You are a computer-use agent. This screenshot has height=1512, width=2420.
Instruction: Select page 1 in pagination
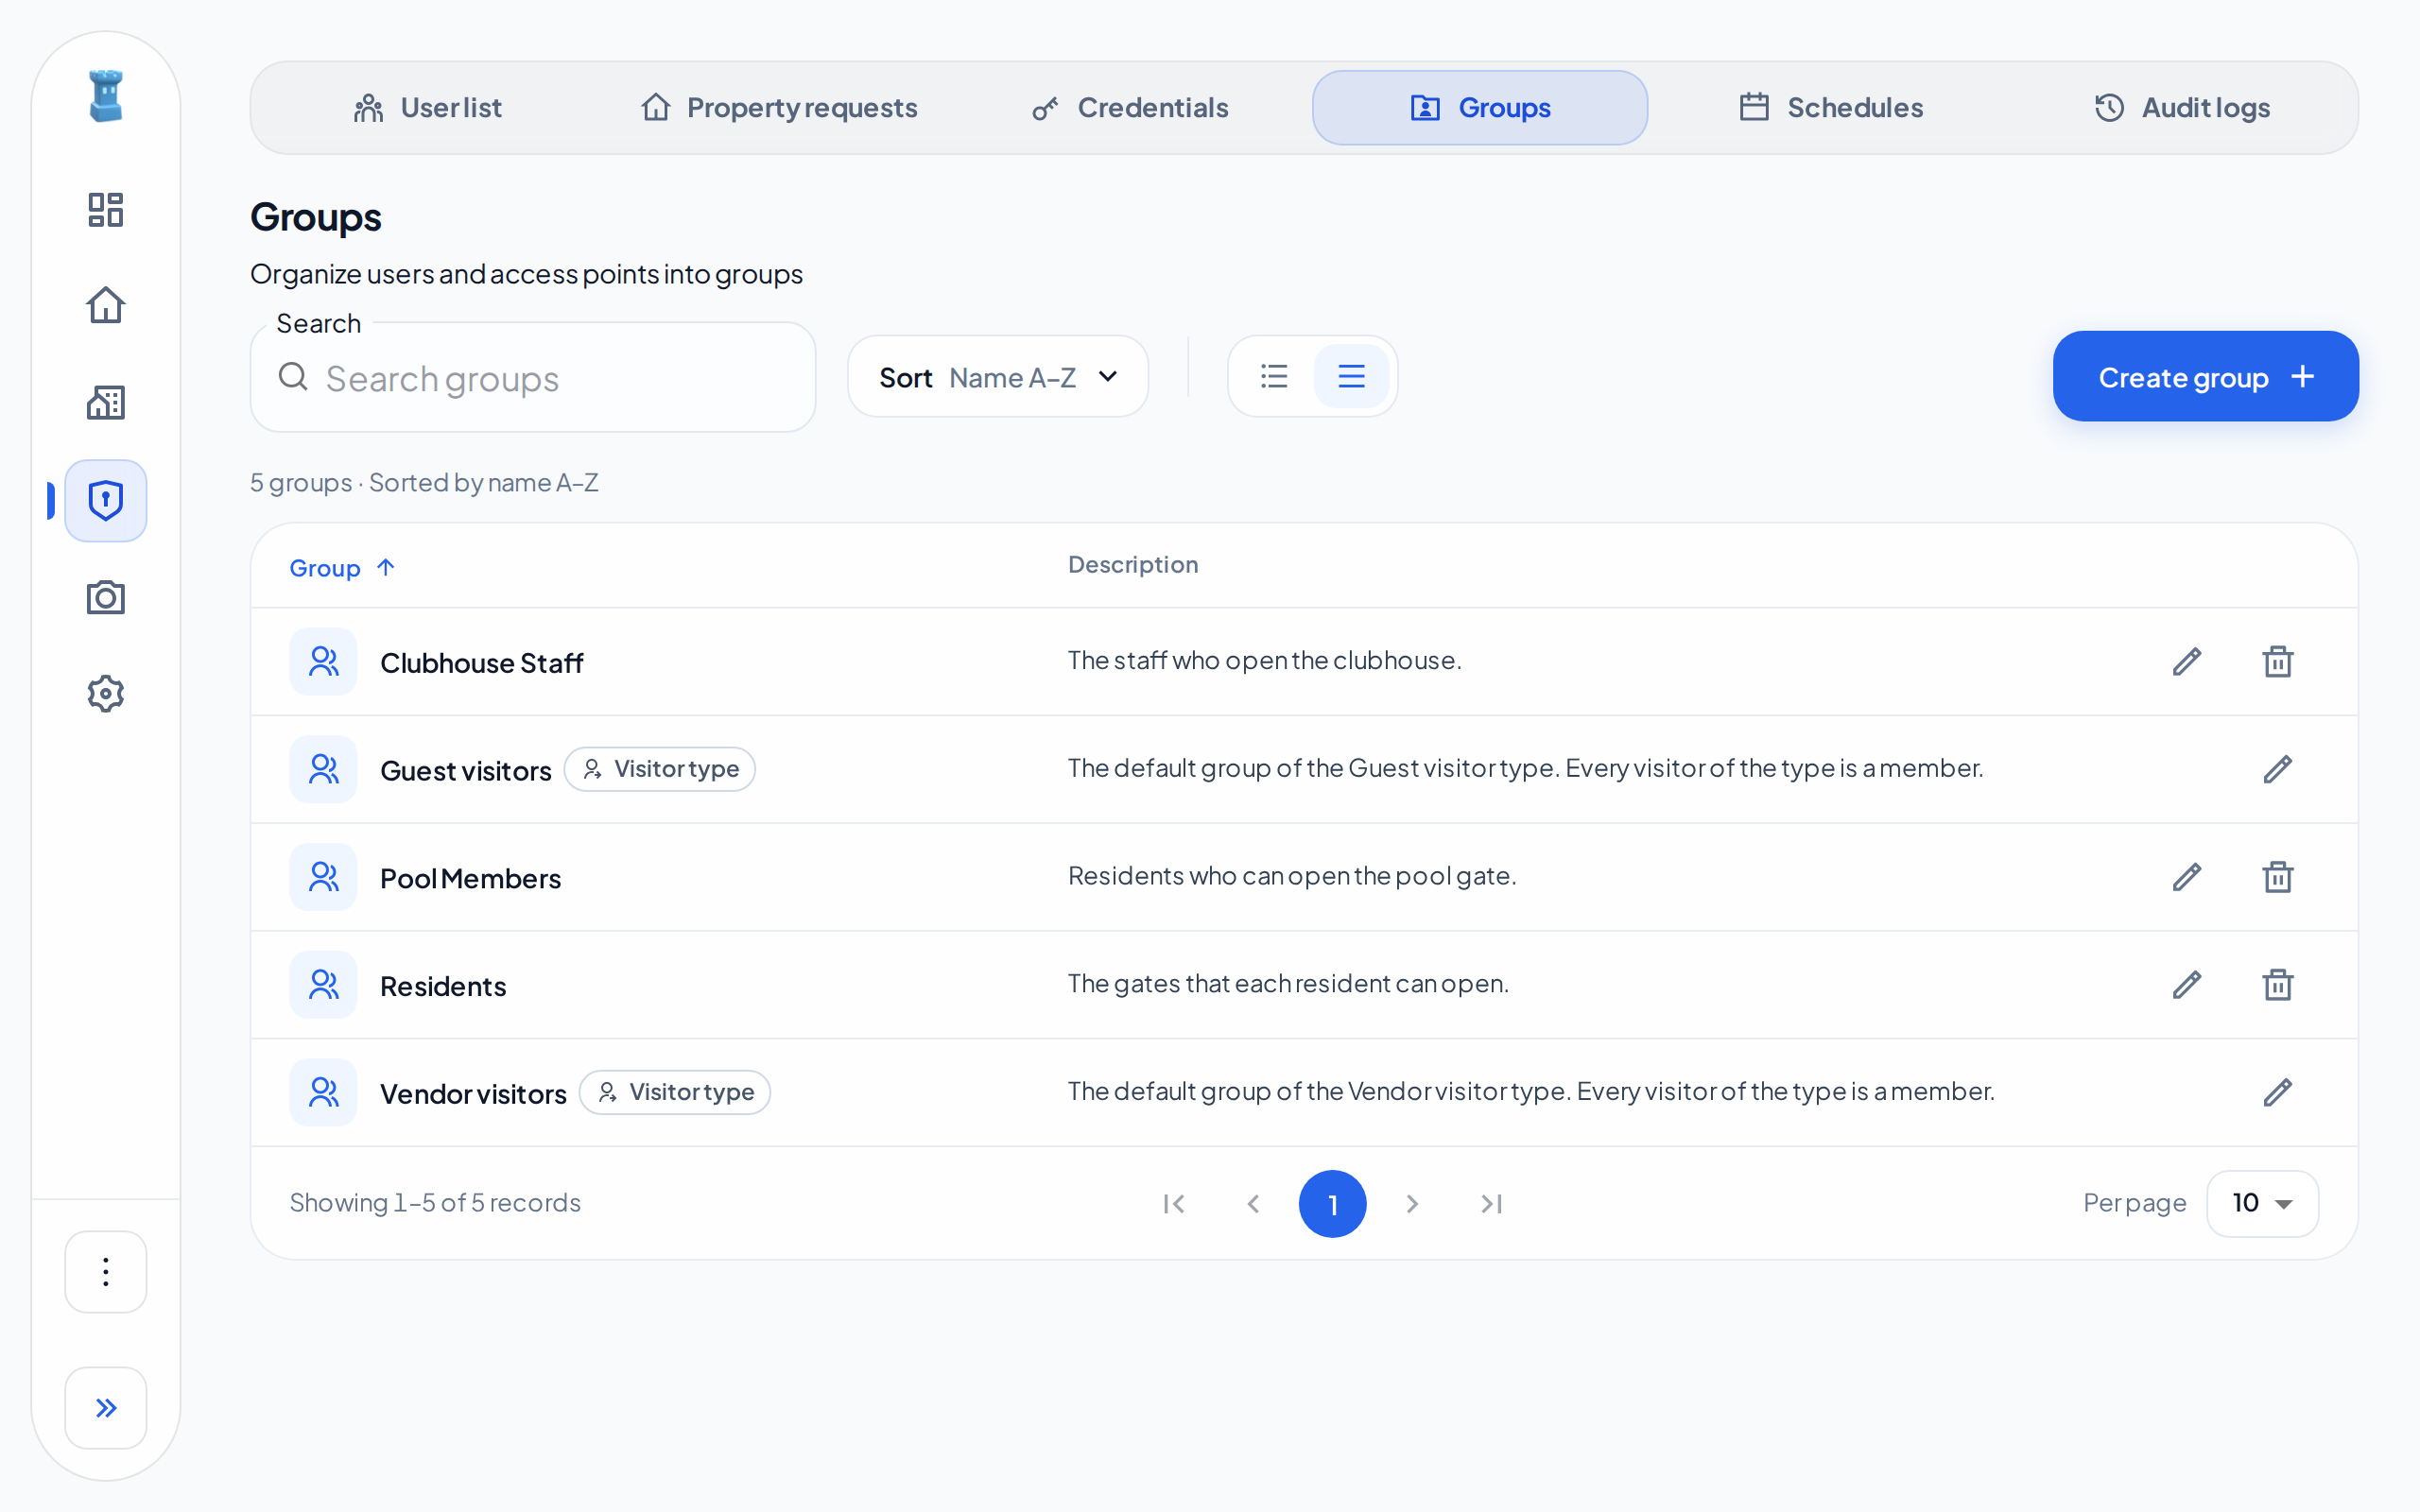(1332, 1204)
